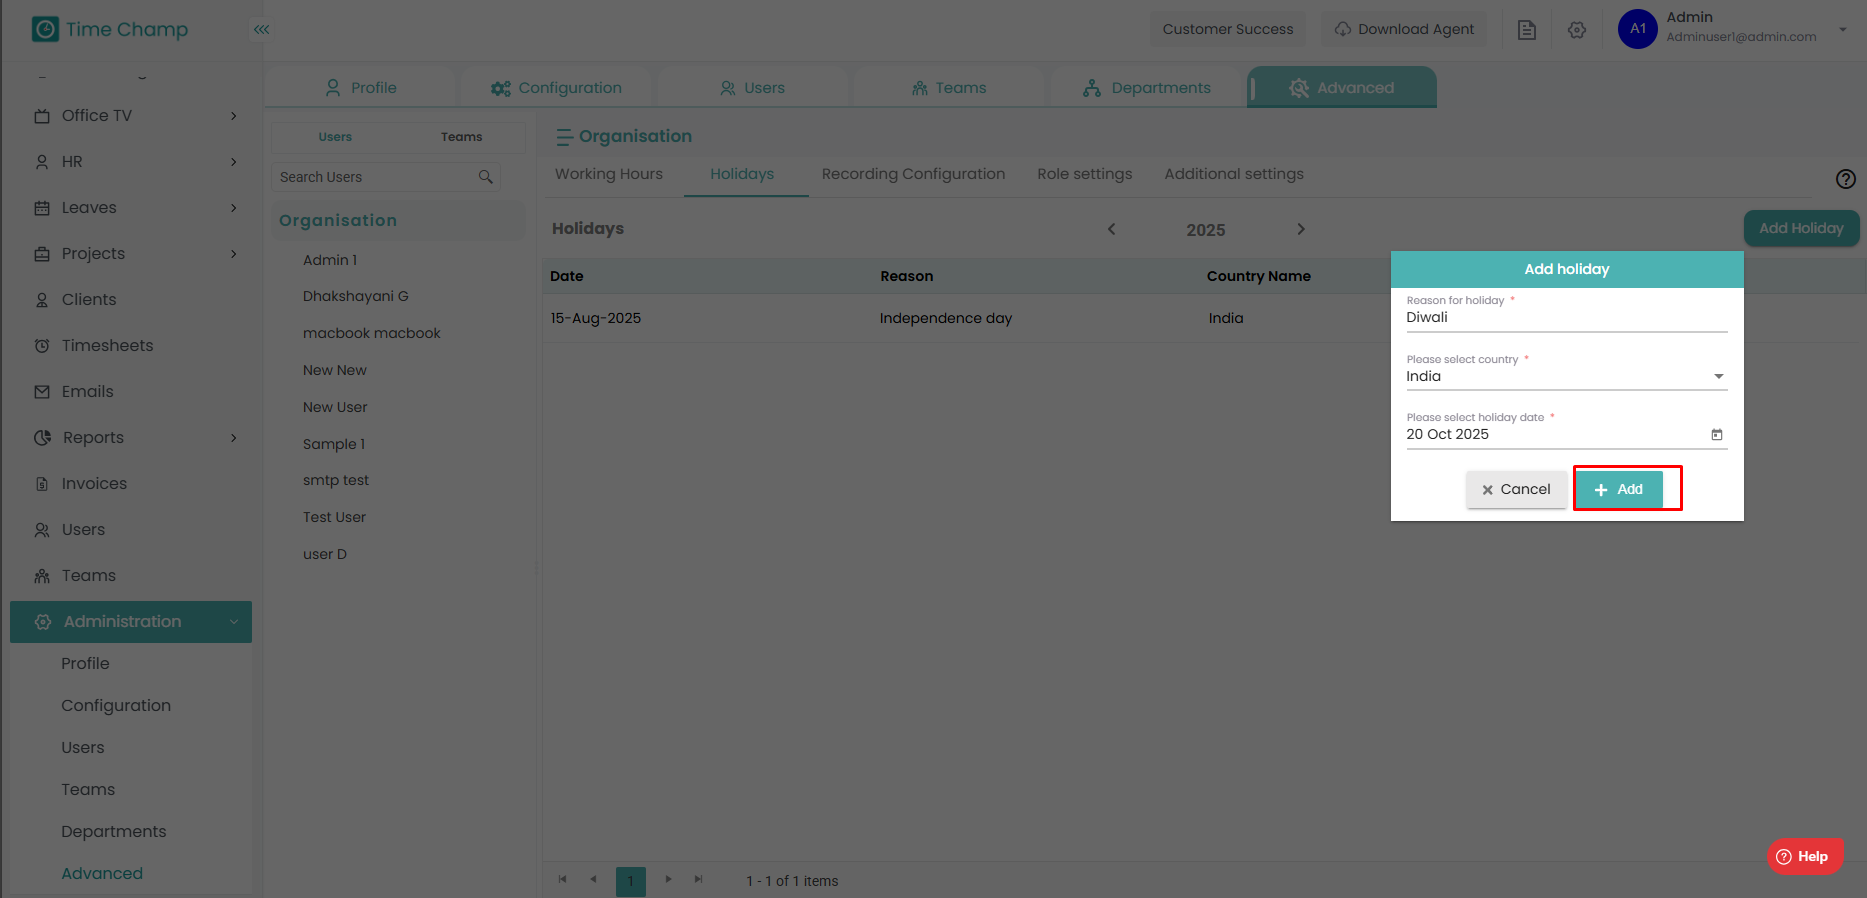Screen dimensions: 1867x898
Task: Click the Add button in dialog
Action: click(1619, 489)
